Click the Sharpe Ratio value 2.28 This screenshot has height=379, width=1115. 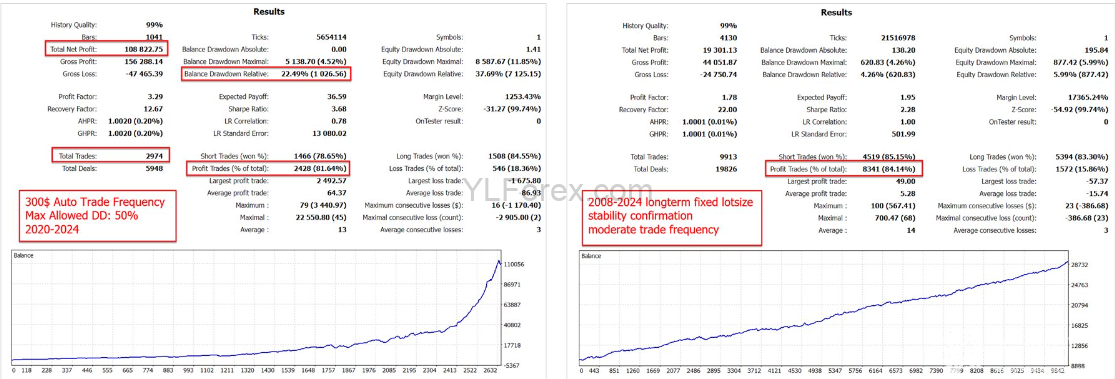point(909,109)
